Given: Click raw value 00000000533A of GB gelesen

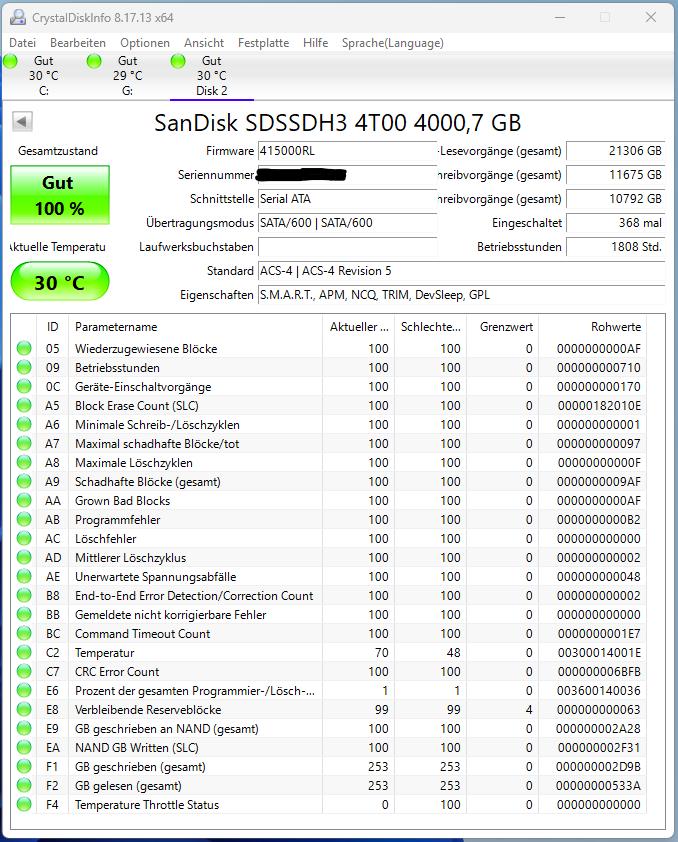Looking at the screenshot, I should tap(599, 786).
